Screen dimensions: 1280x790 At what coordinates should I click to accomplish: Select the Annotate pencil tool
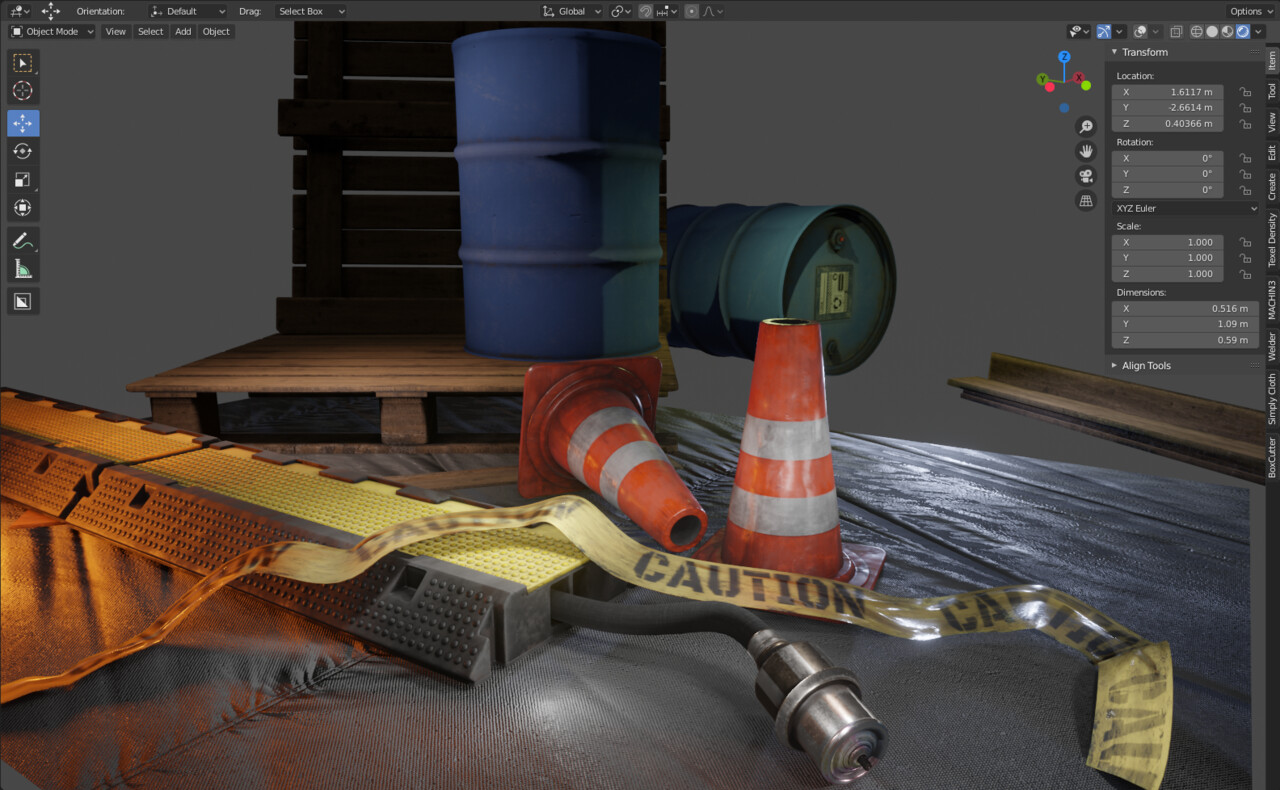(x=23, y=240)
